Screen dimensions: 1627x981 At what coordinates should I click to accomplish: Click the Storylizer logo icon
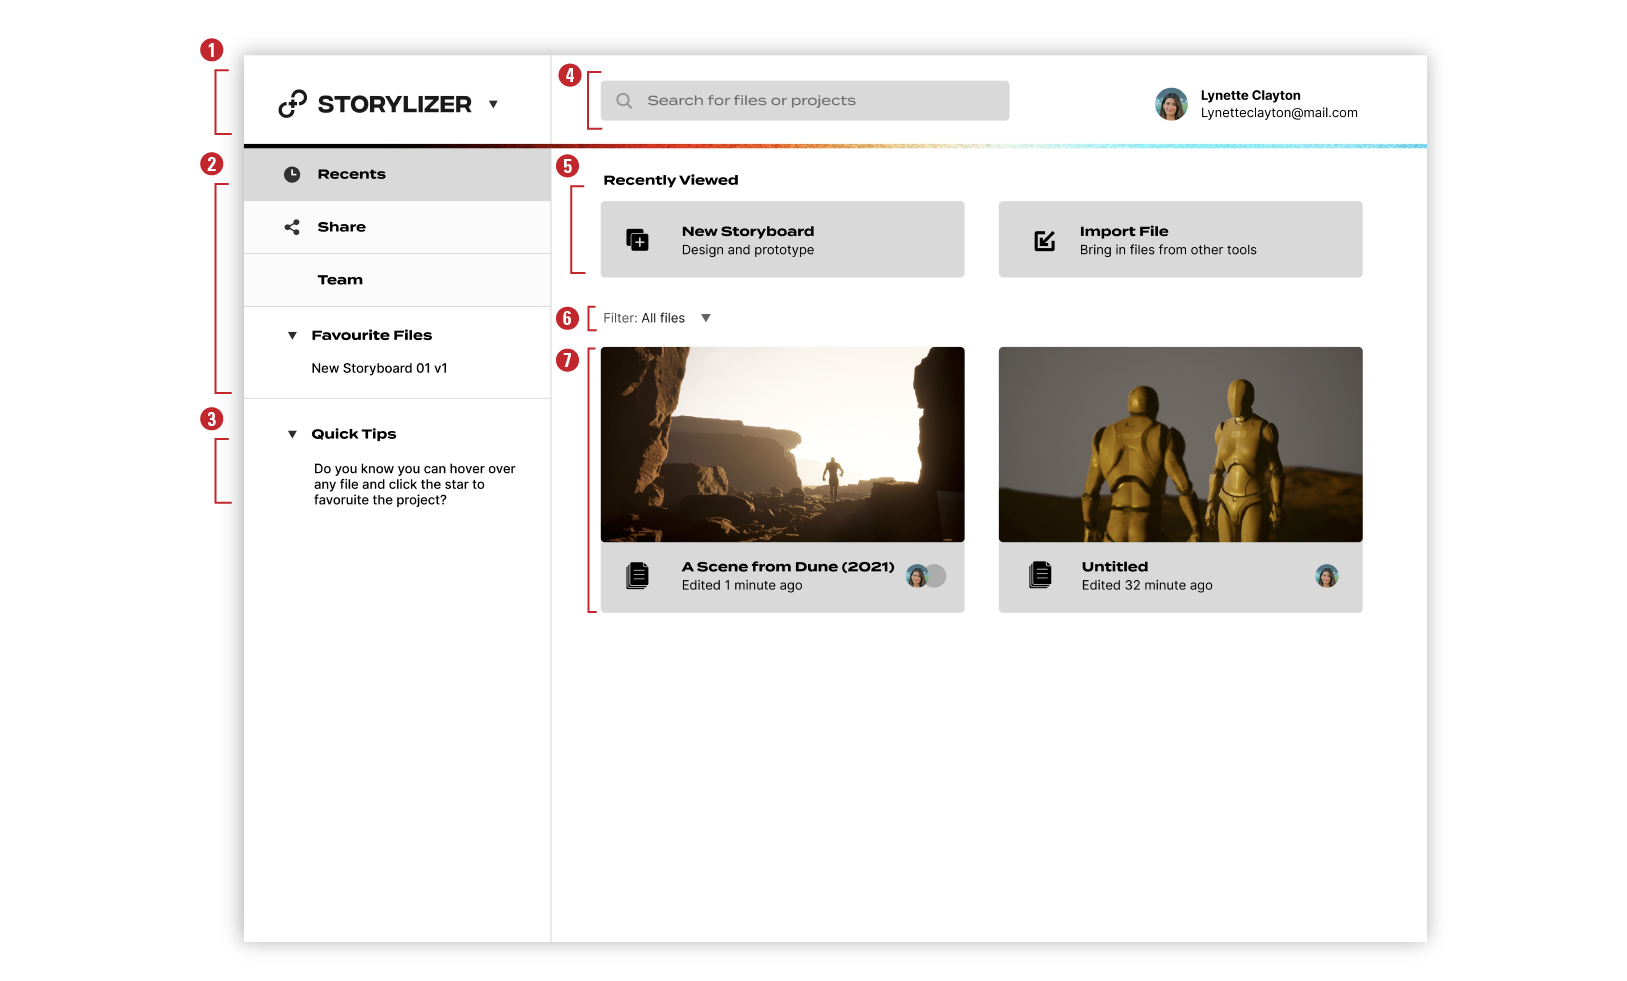[292, 104]
